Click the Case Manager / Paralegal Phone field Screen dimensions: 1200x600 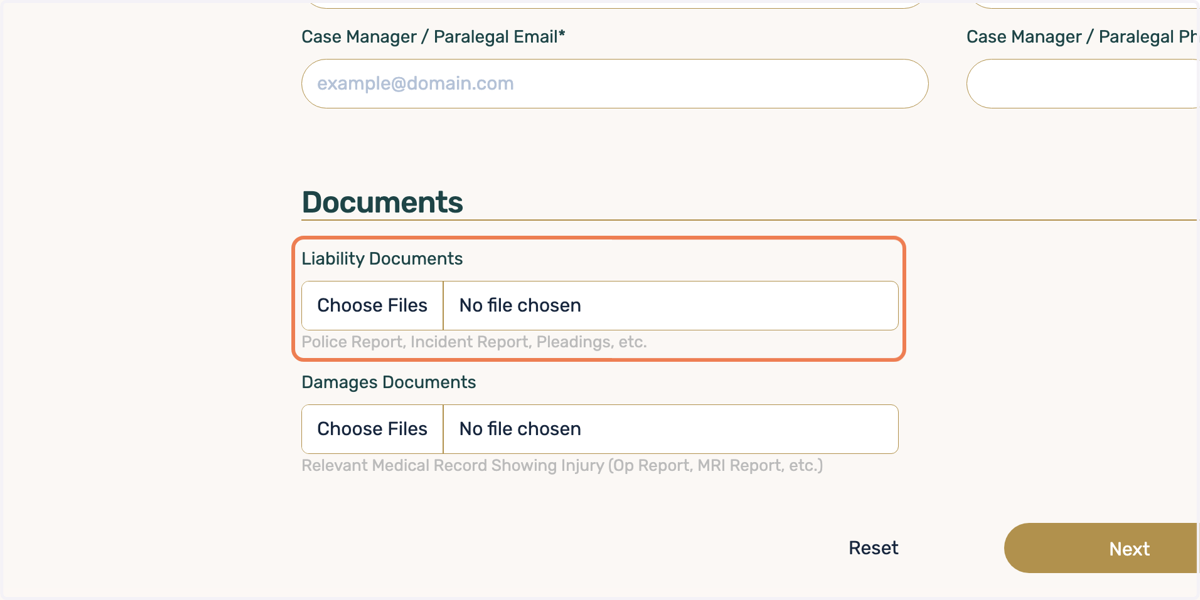click(1083, 84)
